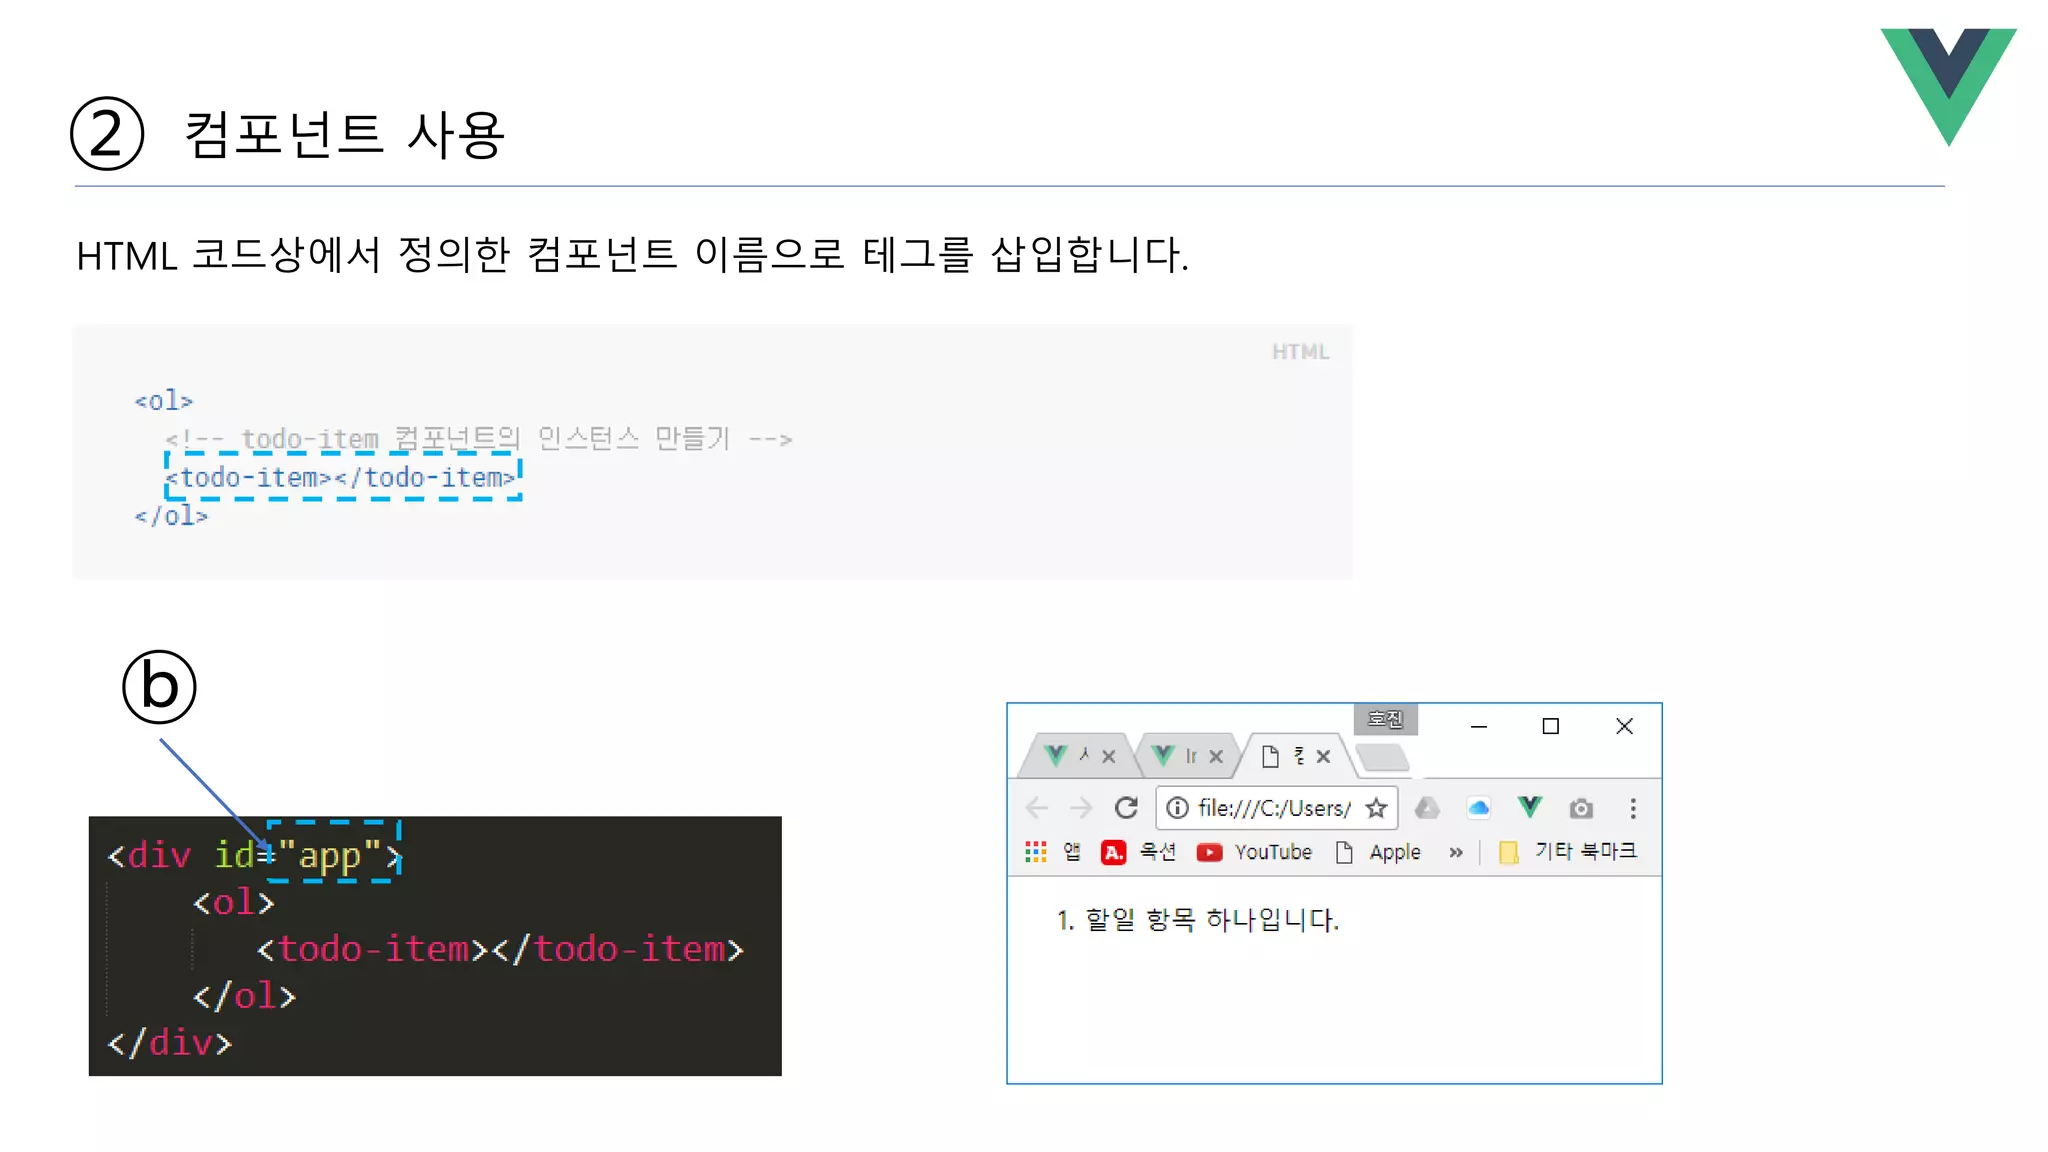
Task: Click the browser back arrow
Action: tap(1037, 808)
